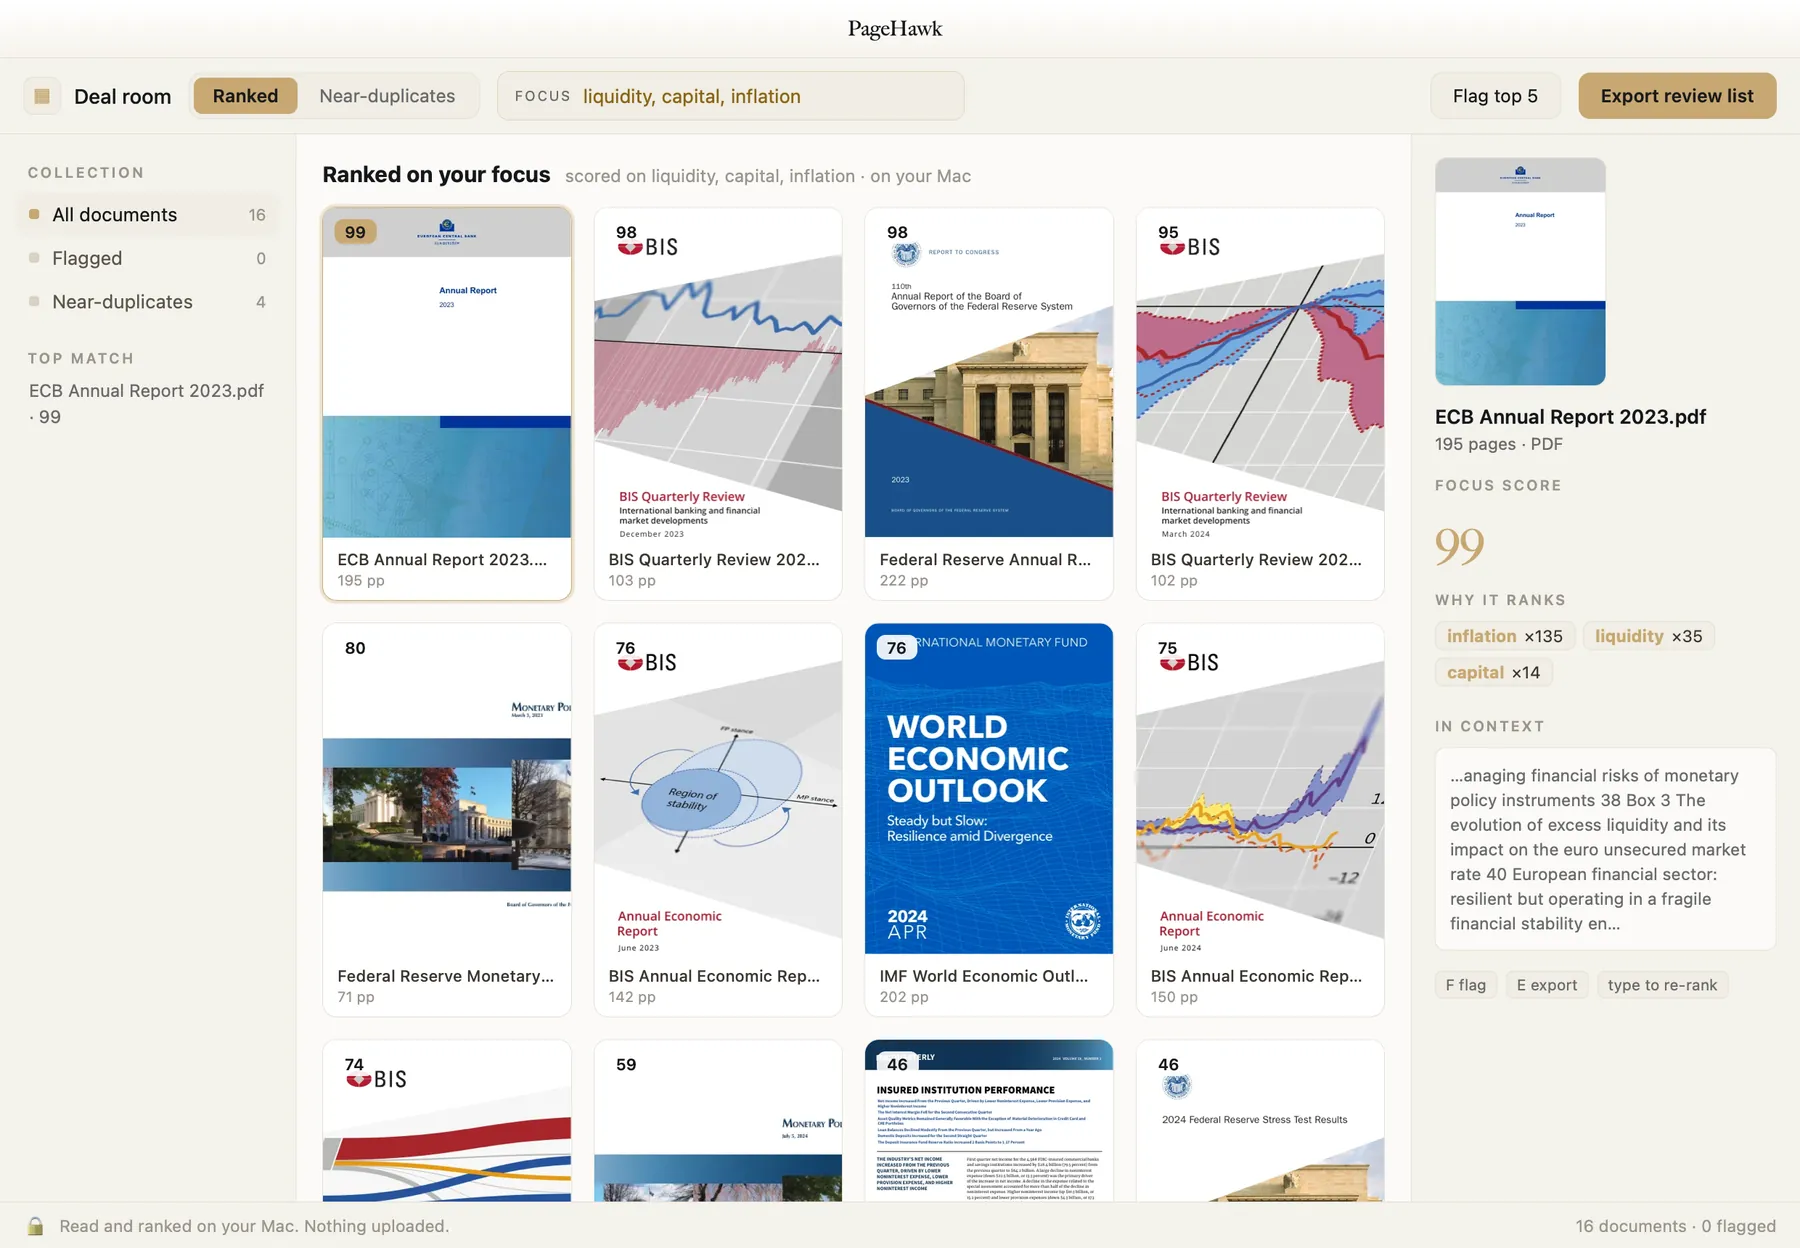1800x1248 pixels.
Task: Open the Monetary Policy card scored 59
Action: point(718,1121)
